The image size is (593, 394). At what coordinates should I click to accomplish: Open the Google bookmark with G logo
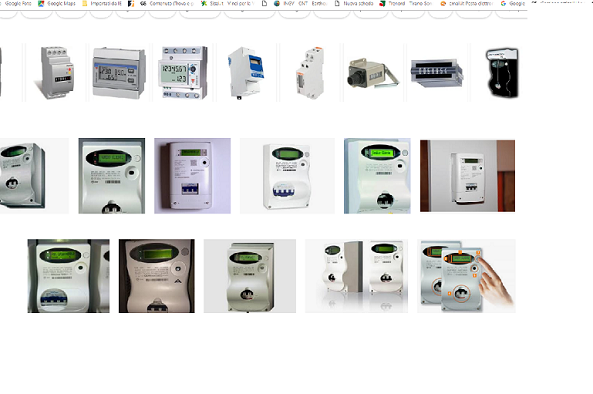[x=513, y=3]
